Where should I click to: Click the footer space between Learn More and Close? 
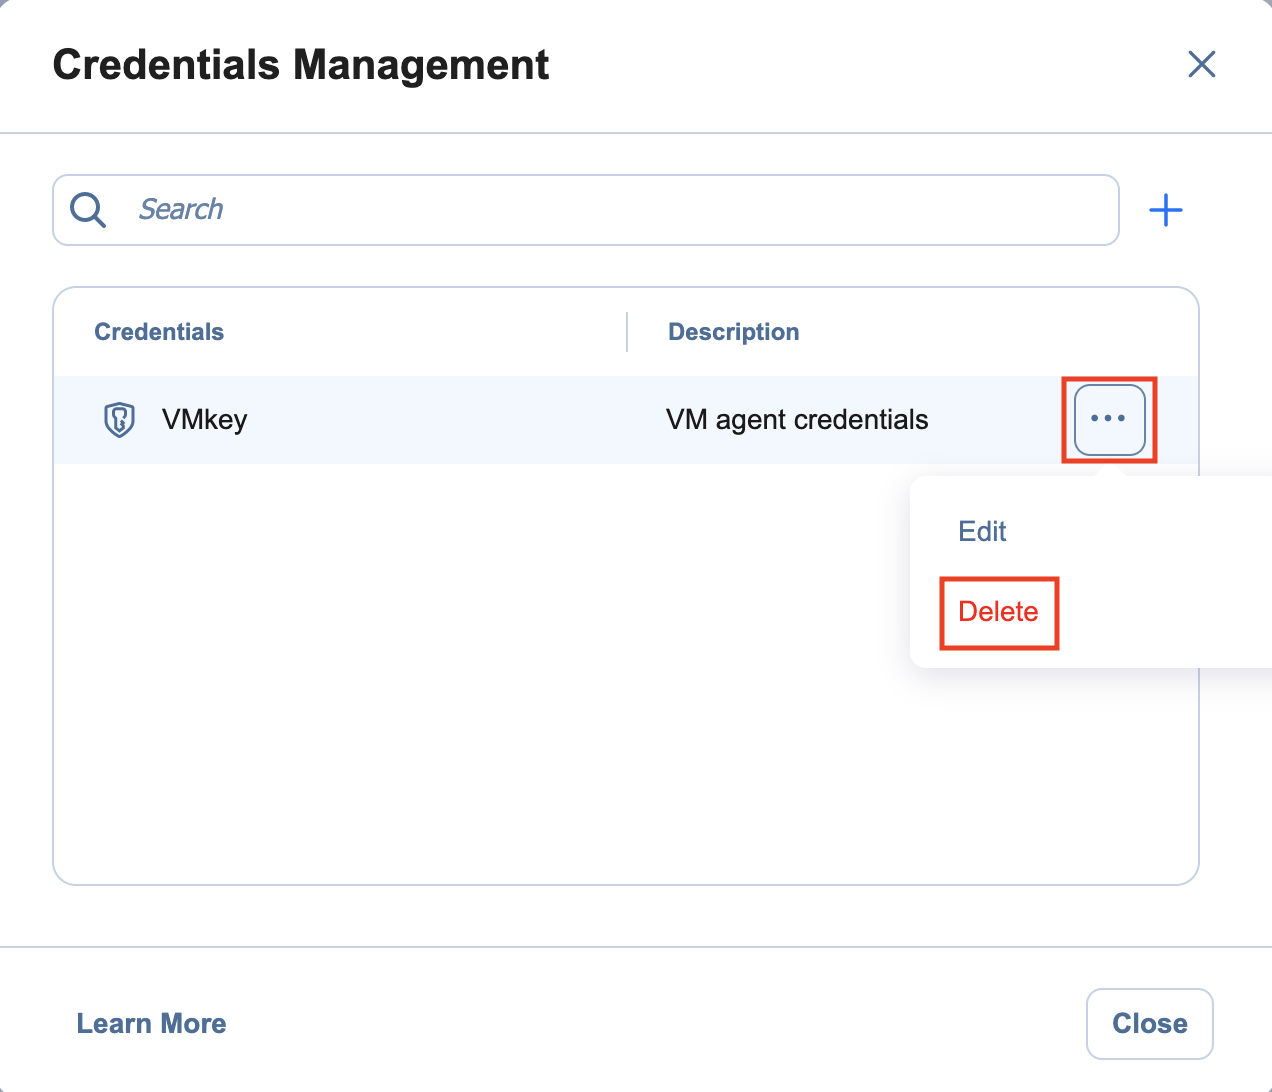click(x=650, y=1023)
